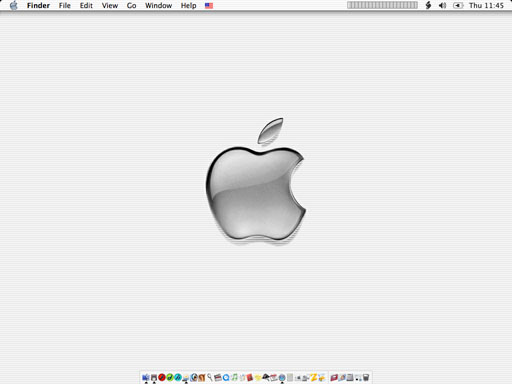
Task: Launch the red circular app in Dock
Action: [162, 377]
